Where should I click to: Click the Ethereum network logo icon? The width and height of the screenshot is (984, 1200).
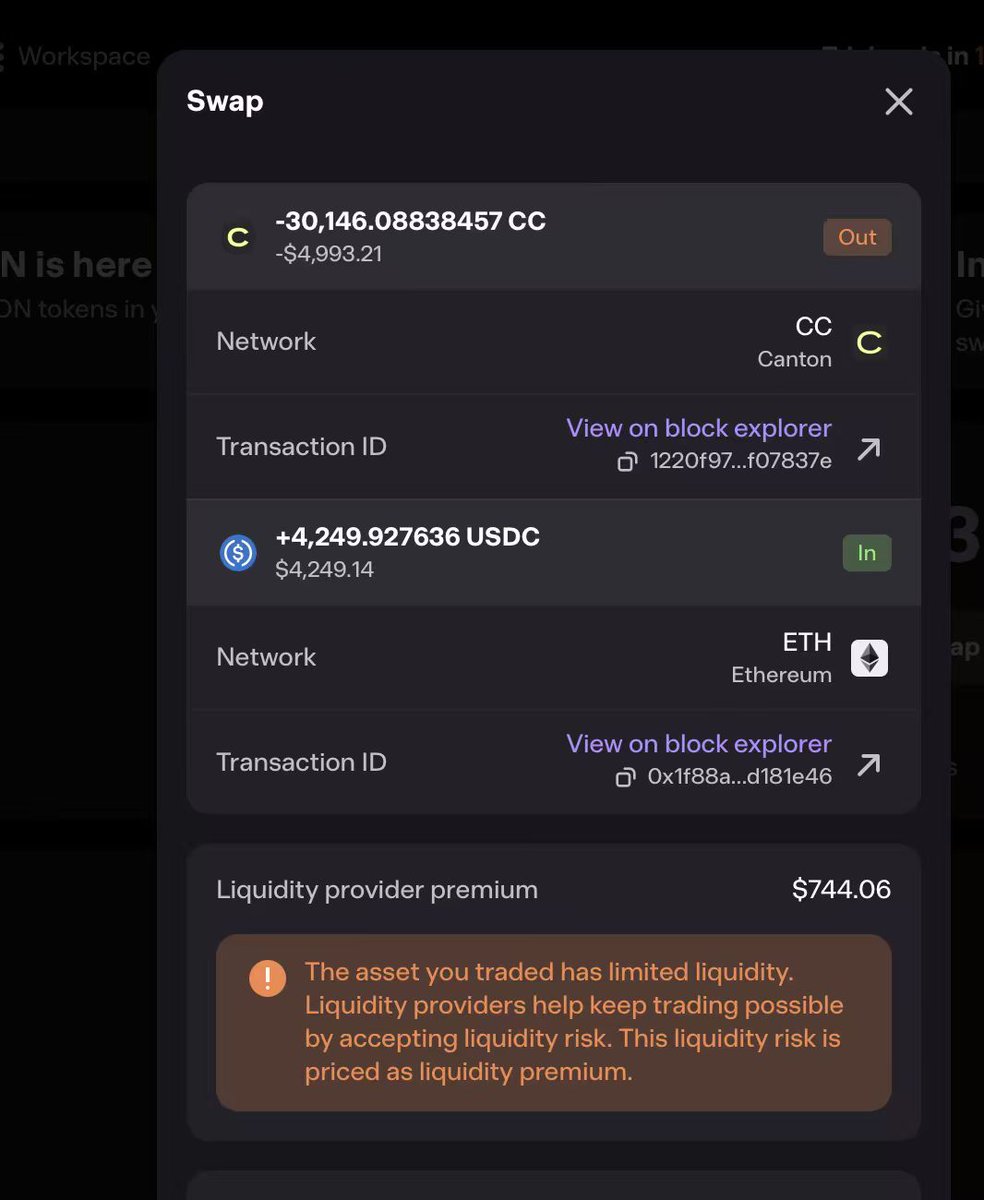(x=869, y=658)
